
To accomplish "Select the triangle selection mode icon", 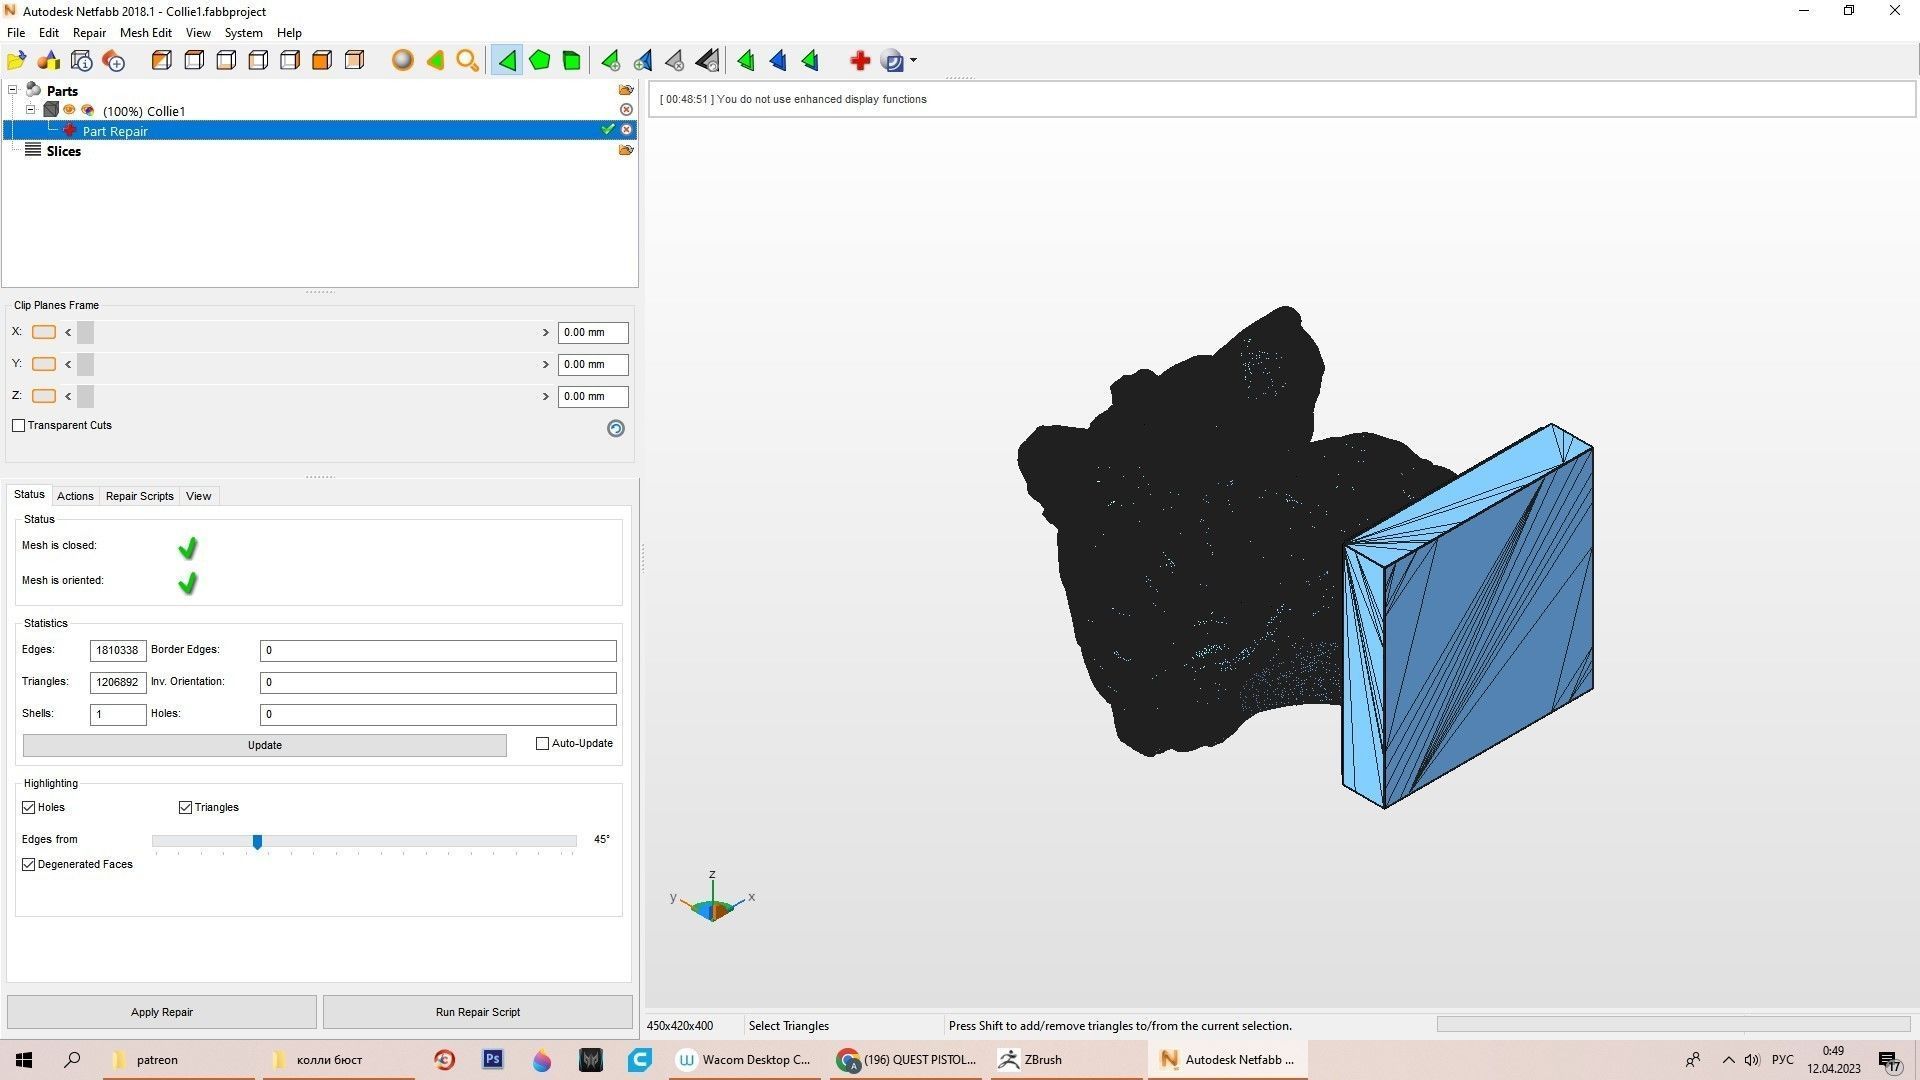I will tap(507, 61).
